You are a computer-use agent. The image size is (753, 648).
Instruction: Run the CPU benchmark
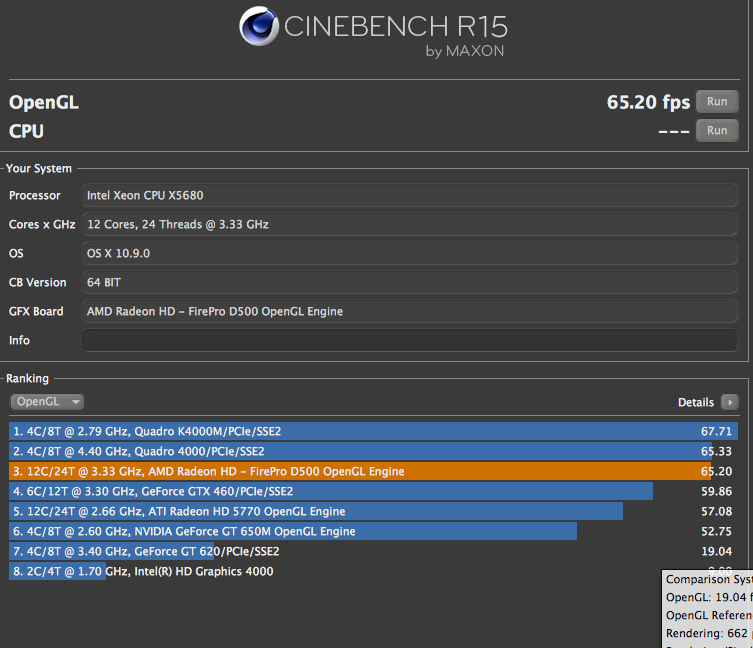pyautogui.click(x=717, y=131)
